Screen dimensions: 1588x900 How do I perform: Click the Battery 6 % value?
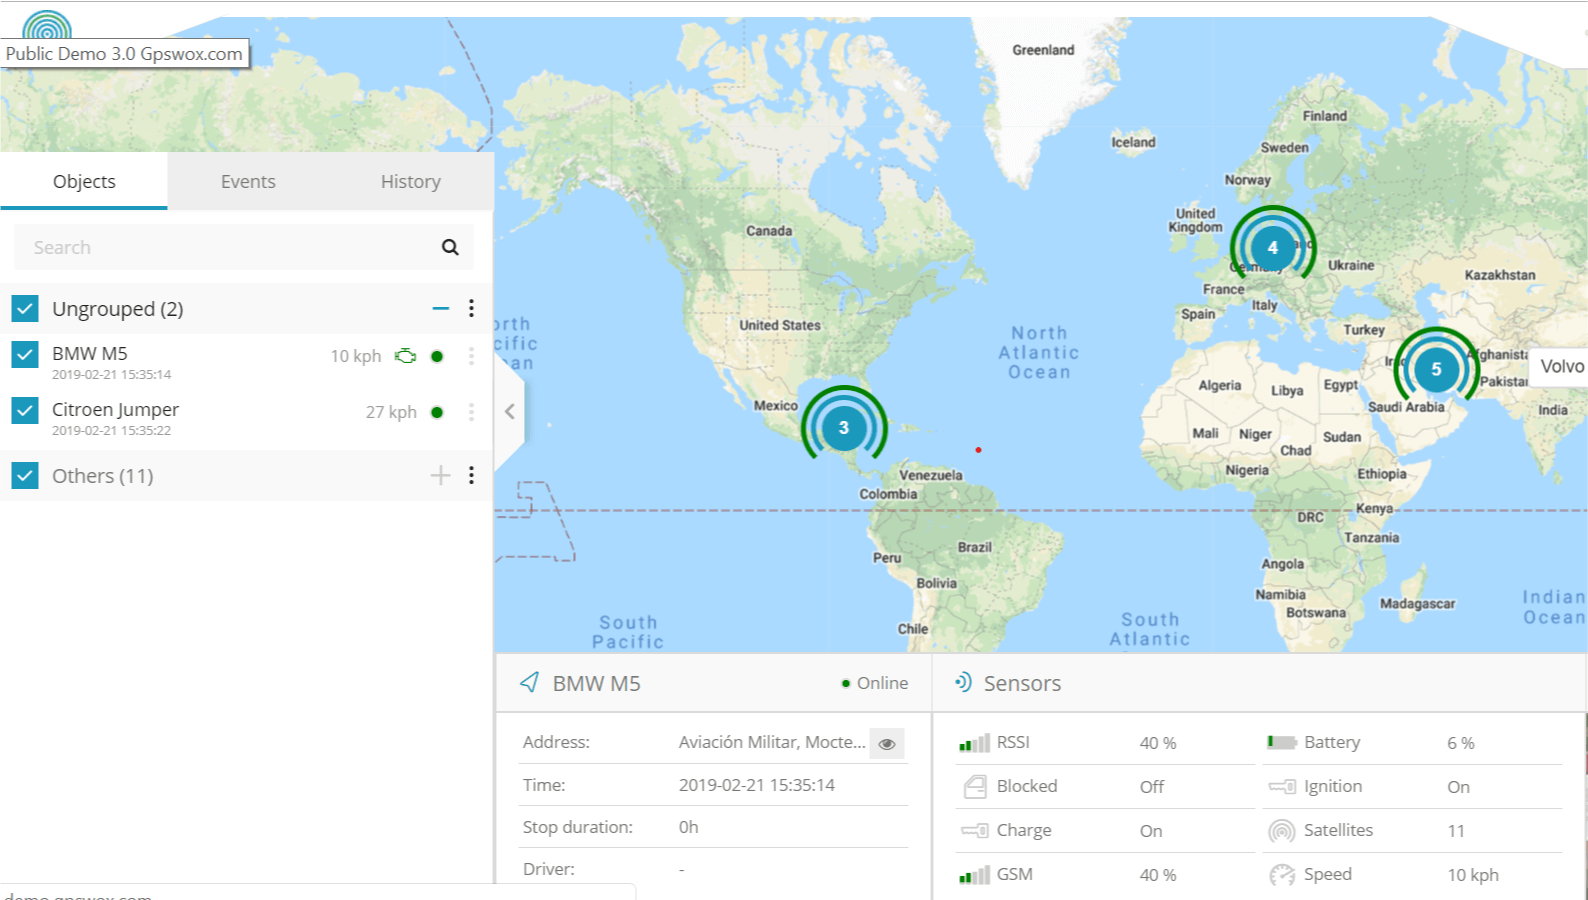[x=1461, y=743]
